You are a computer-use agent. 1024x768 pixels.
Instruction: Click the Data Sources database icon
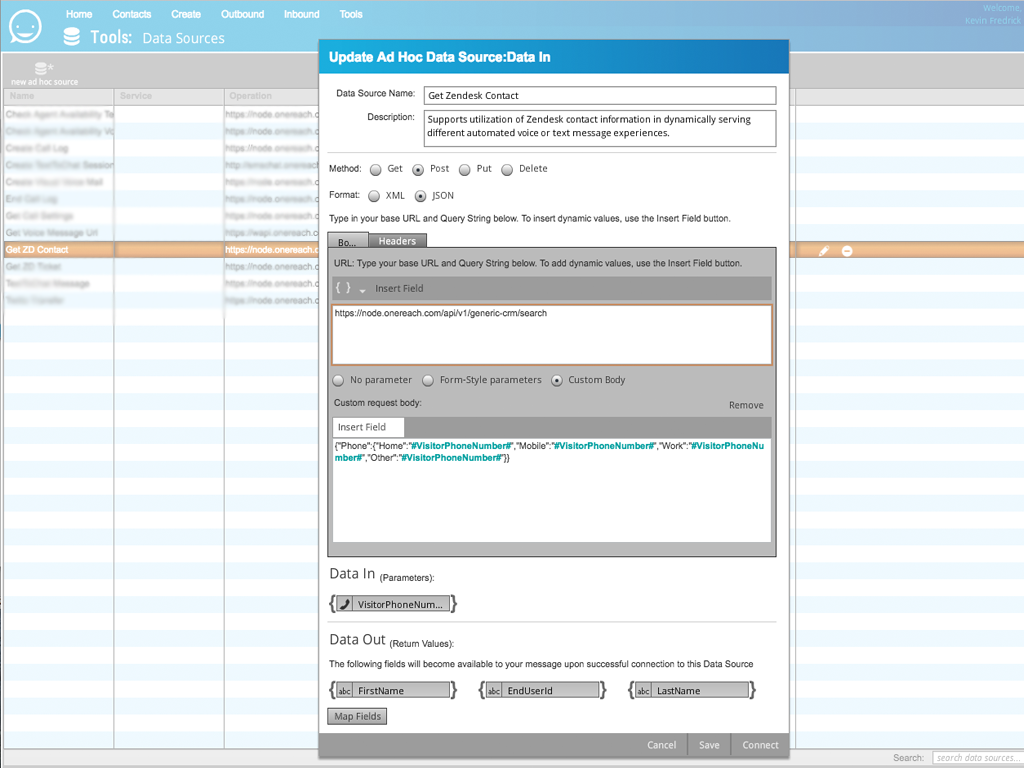71,37
